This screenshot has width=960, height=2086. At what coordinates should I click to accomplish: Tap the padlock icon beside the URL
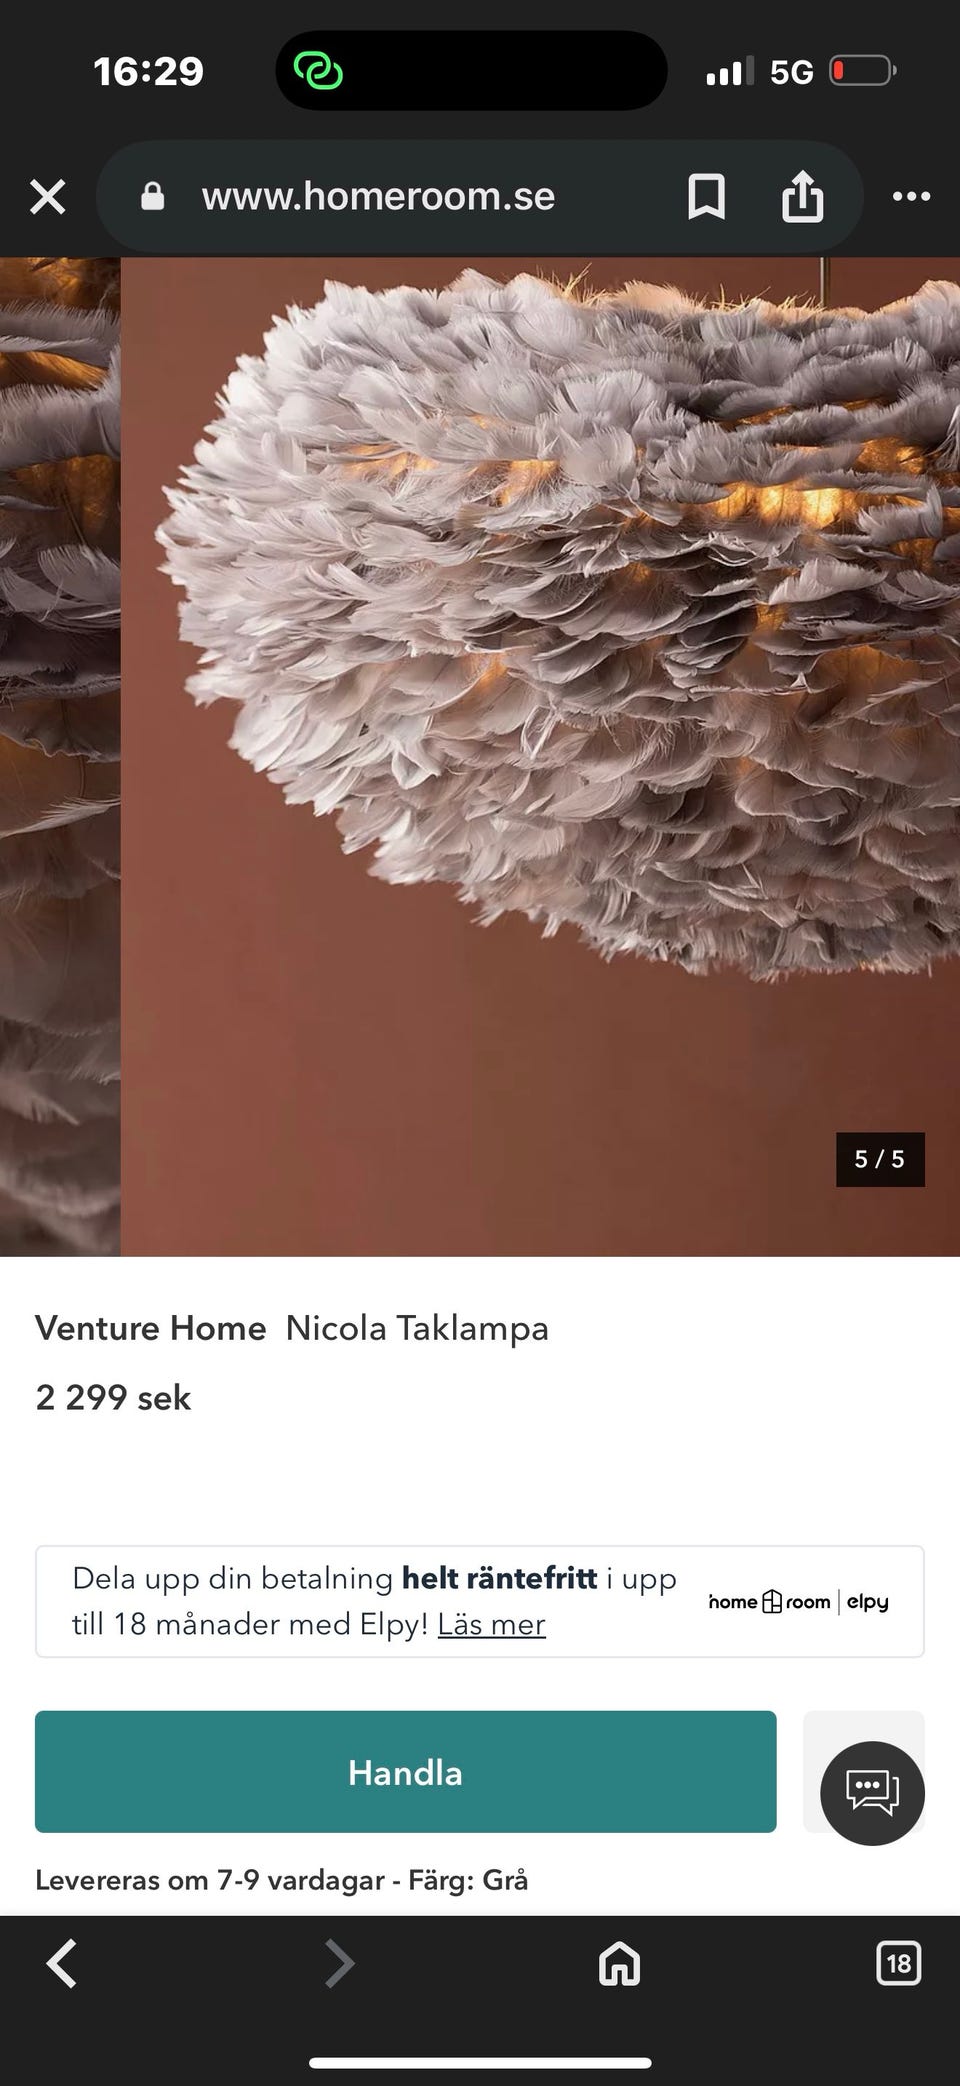153,196
